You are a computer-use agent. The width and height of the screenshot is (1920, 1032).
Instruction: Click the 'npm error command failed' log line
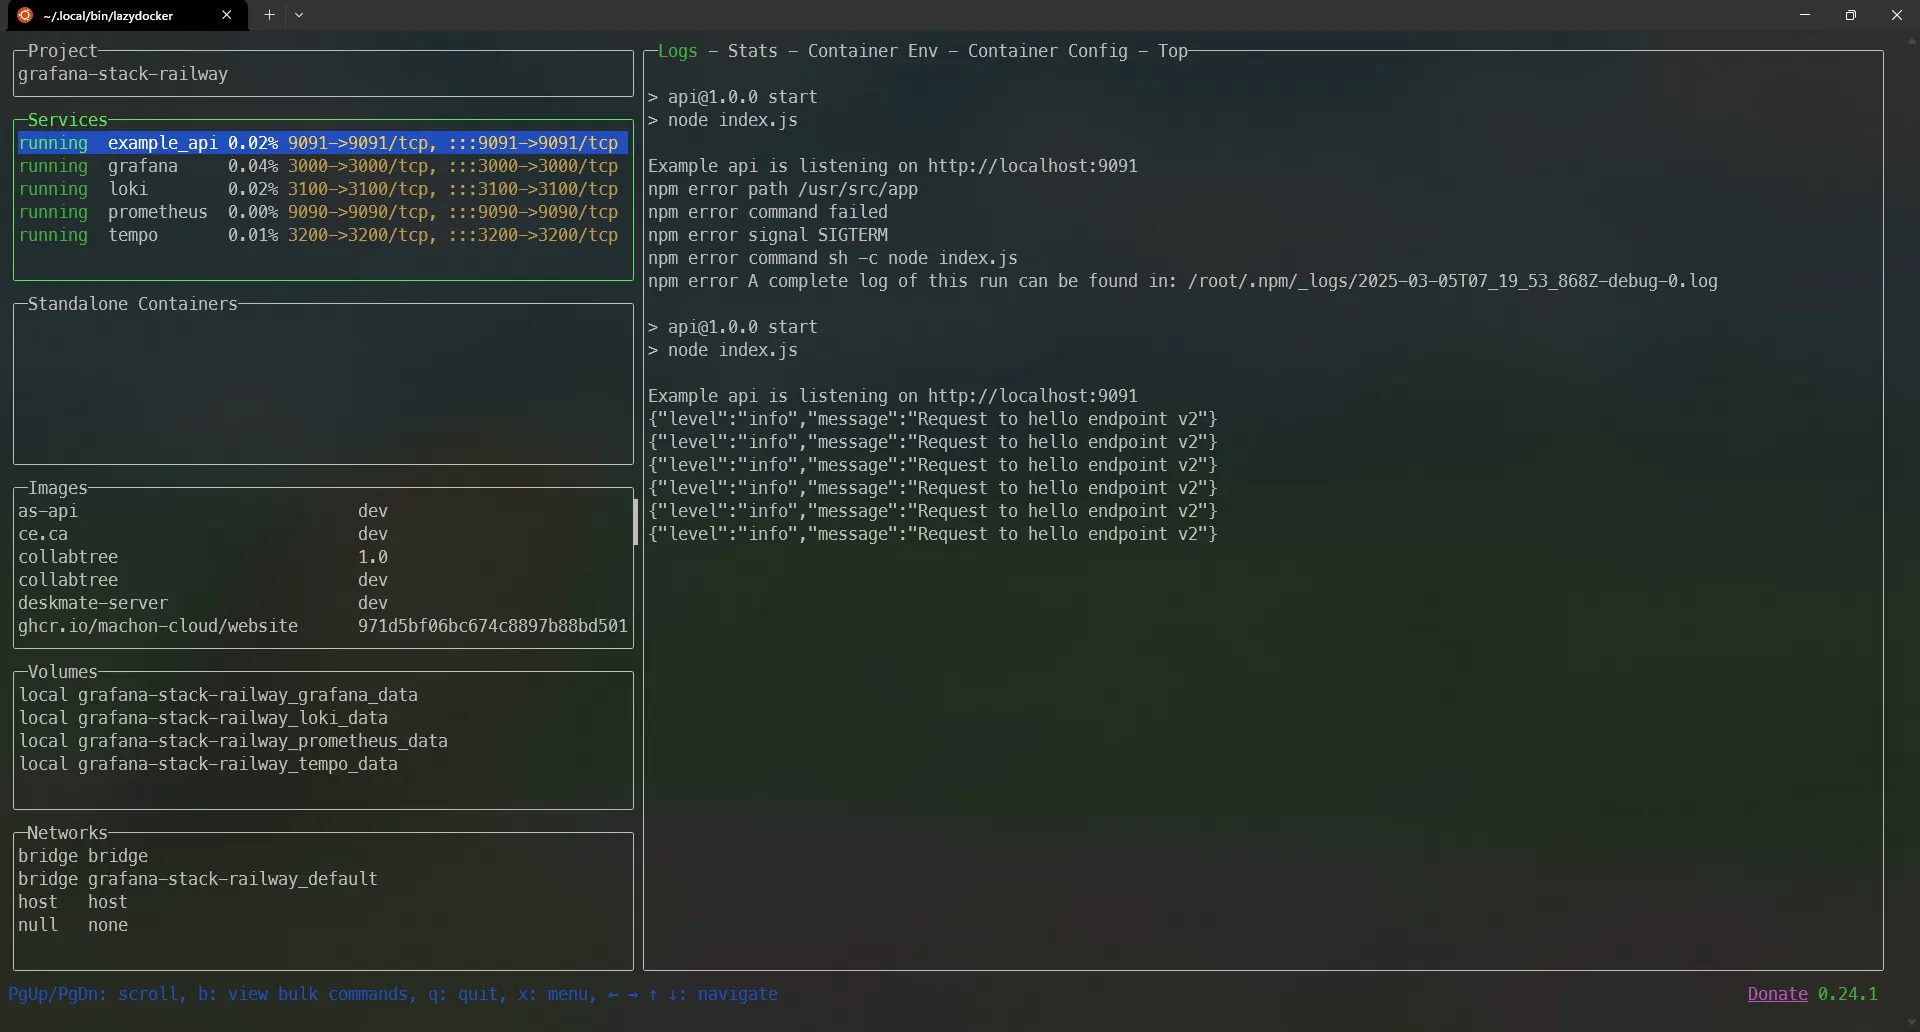point(767,212)
